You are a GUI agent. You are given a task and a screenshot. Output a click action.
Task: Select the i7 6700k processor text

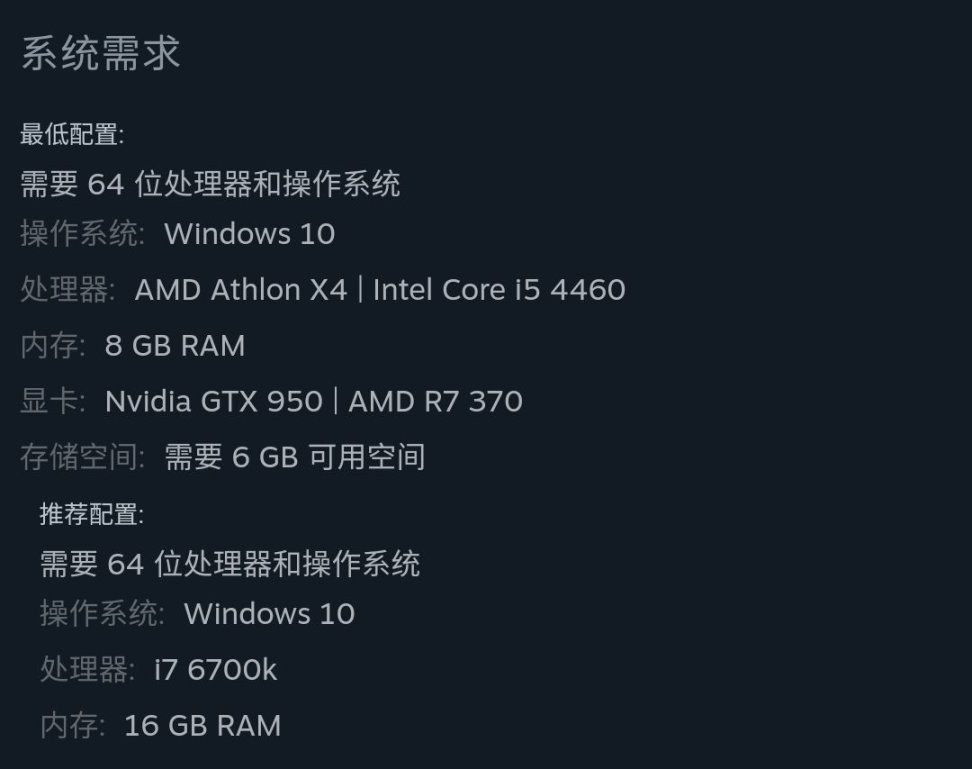(x=215, y=670)
